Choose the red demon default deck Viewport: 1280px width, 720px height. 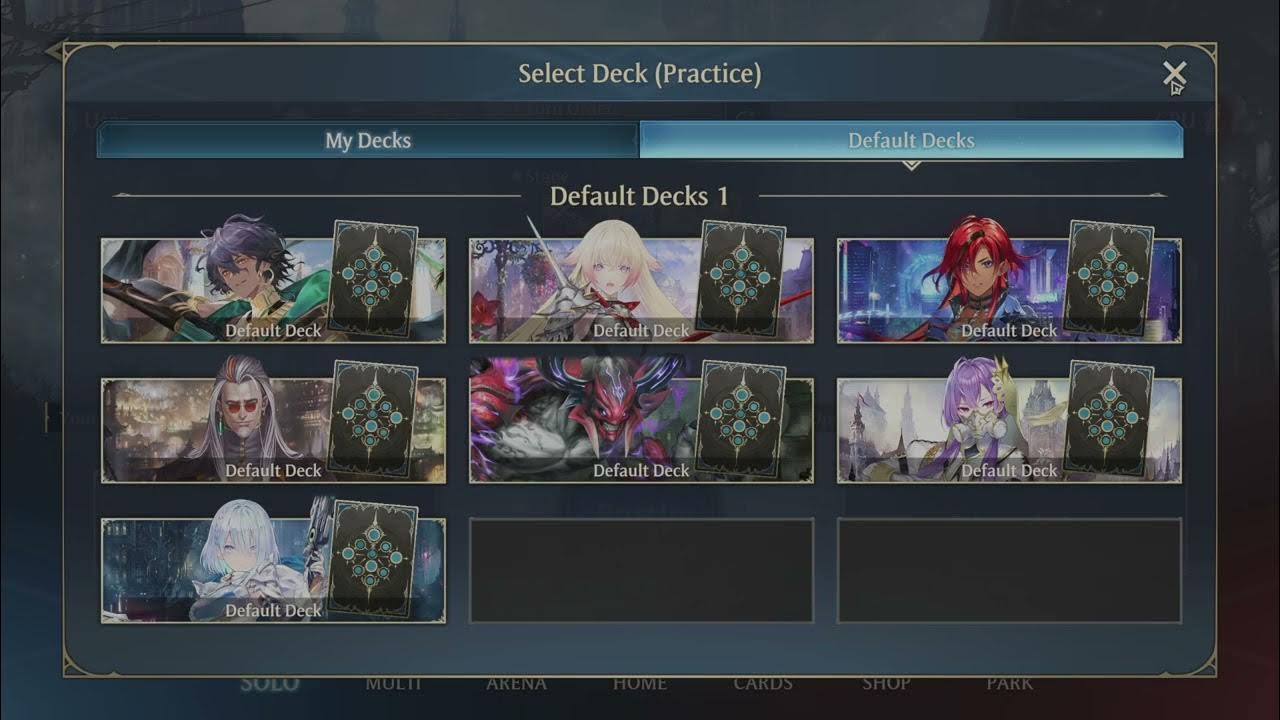click(641, 430)
